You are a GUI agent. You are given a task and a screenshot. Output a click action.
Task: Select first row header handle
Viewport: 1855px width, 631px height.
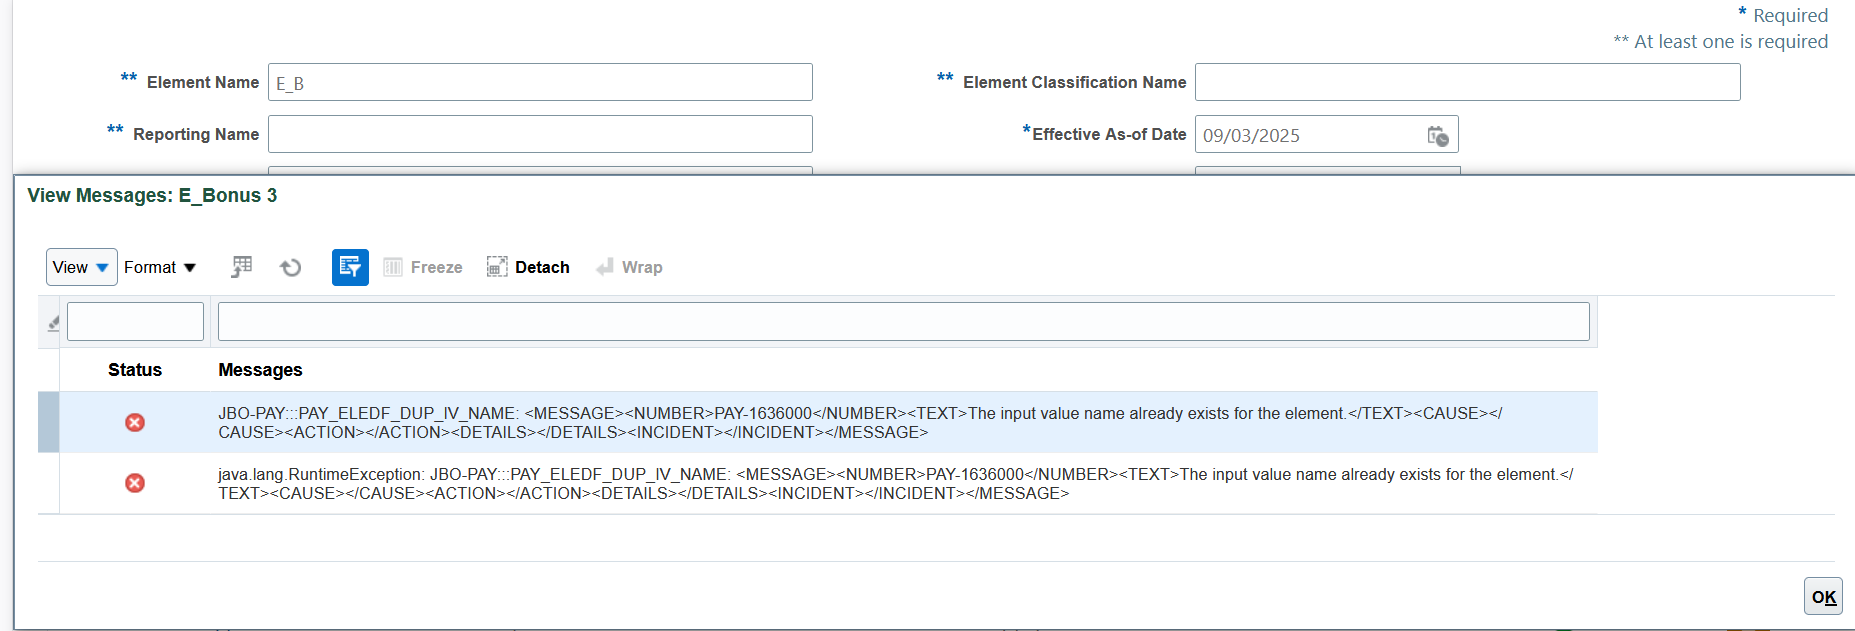(49, 422)
